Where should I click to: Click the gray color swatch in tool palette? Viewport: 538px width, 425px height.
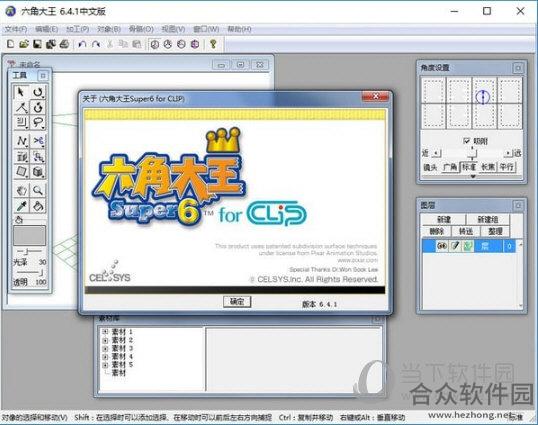30,235
